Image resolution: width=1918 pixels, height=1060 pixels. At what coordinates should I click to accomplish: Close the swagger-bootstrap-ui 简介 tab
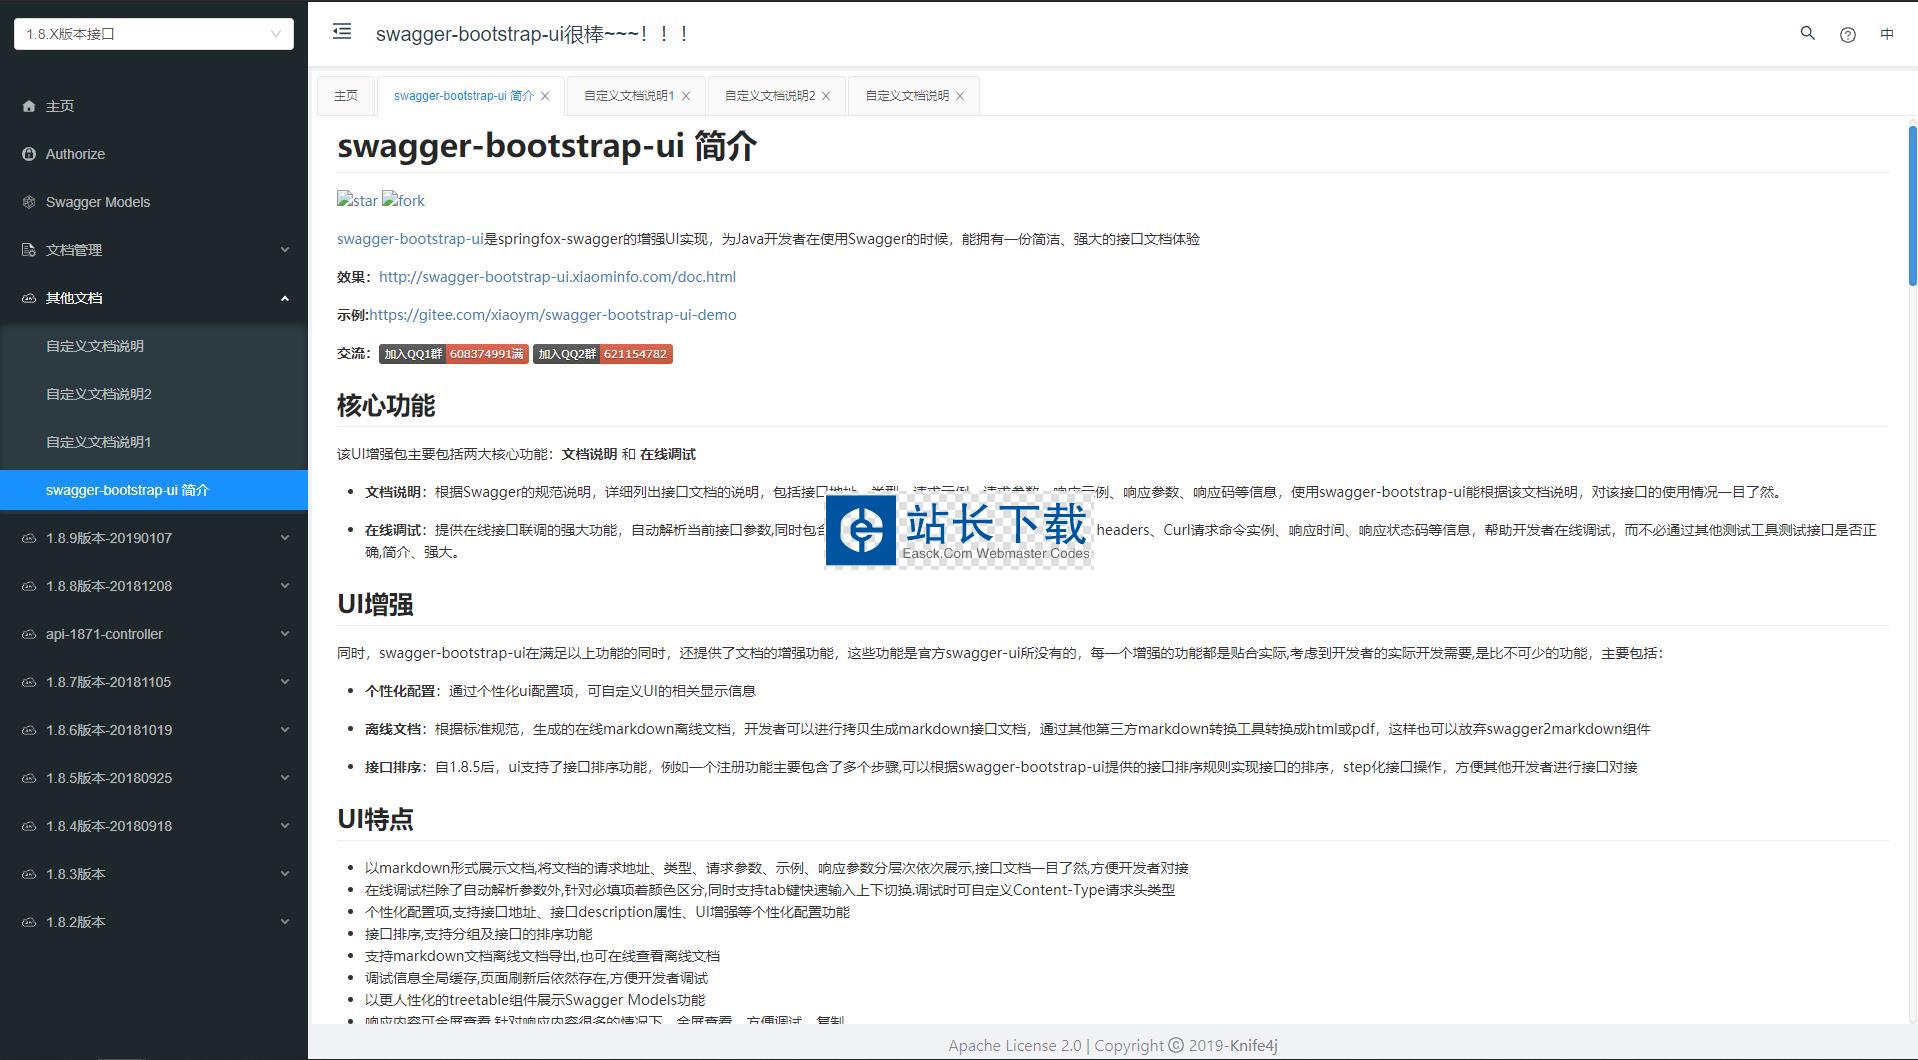tap(545, 96)
